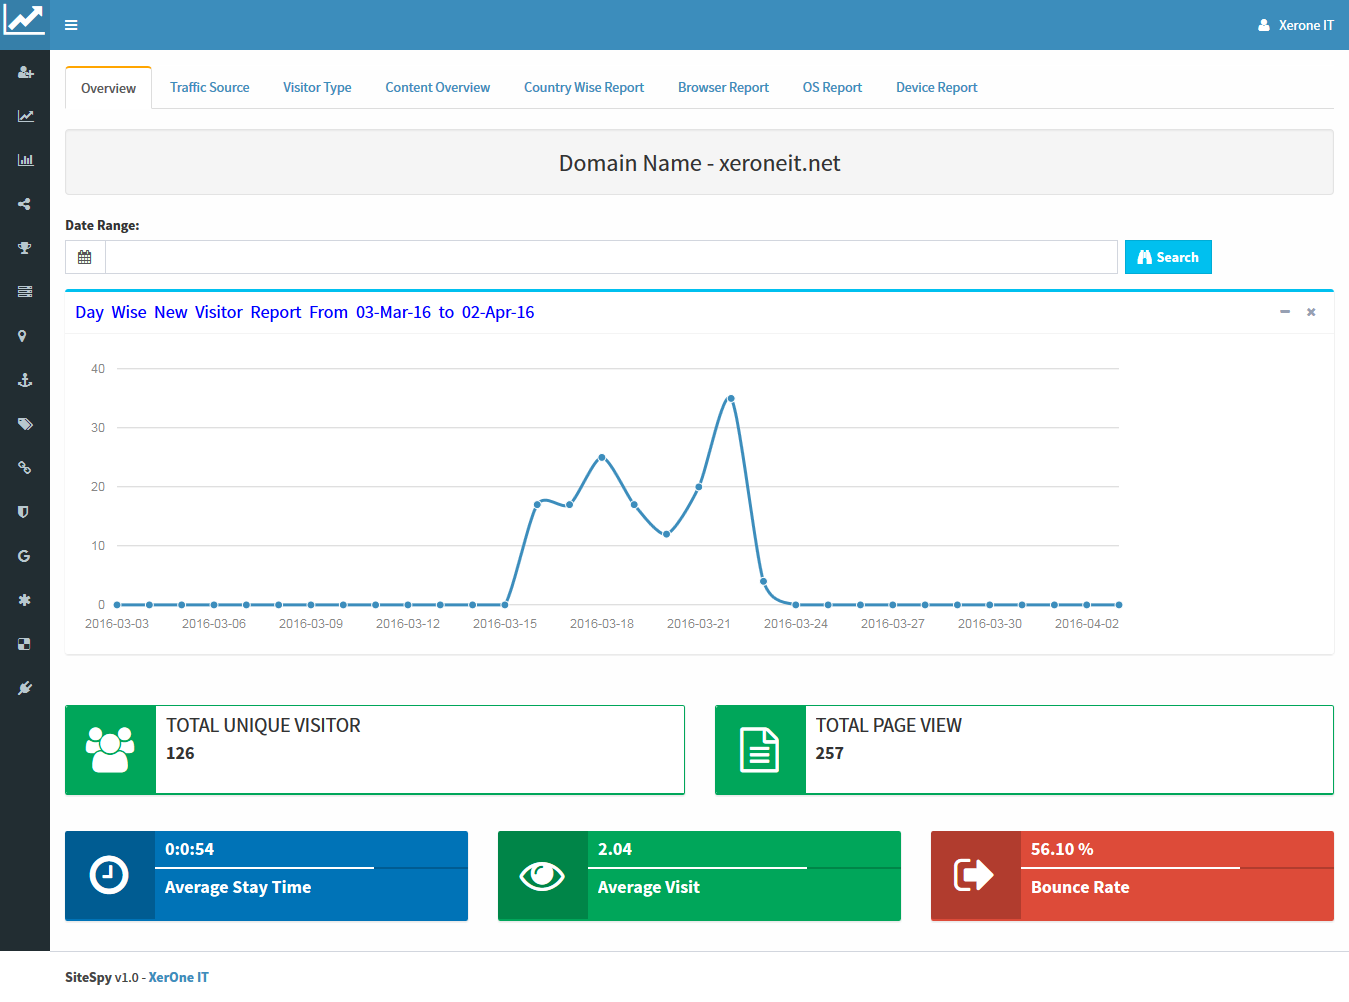Click the shield icon in sidebar
This screenshot has width=1349, height=1002.
click(x=23, y=512)
